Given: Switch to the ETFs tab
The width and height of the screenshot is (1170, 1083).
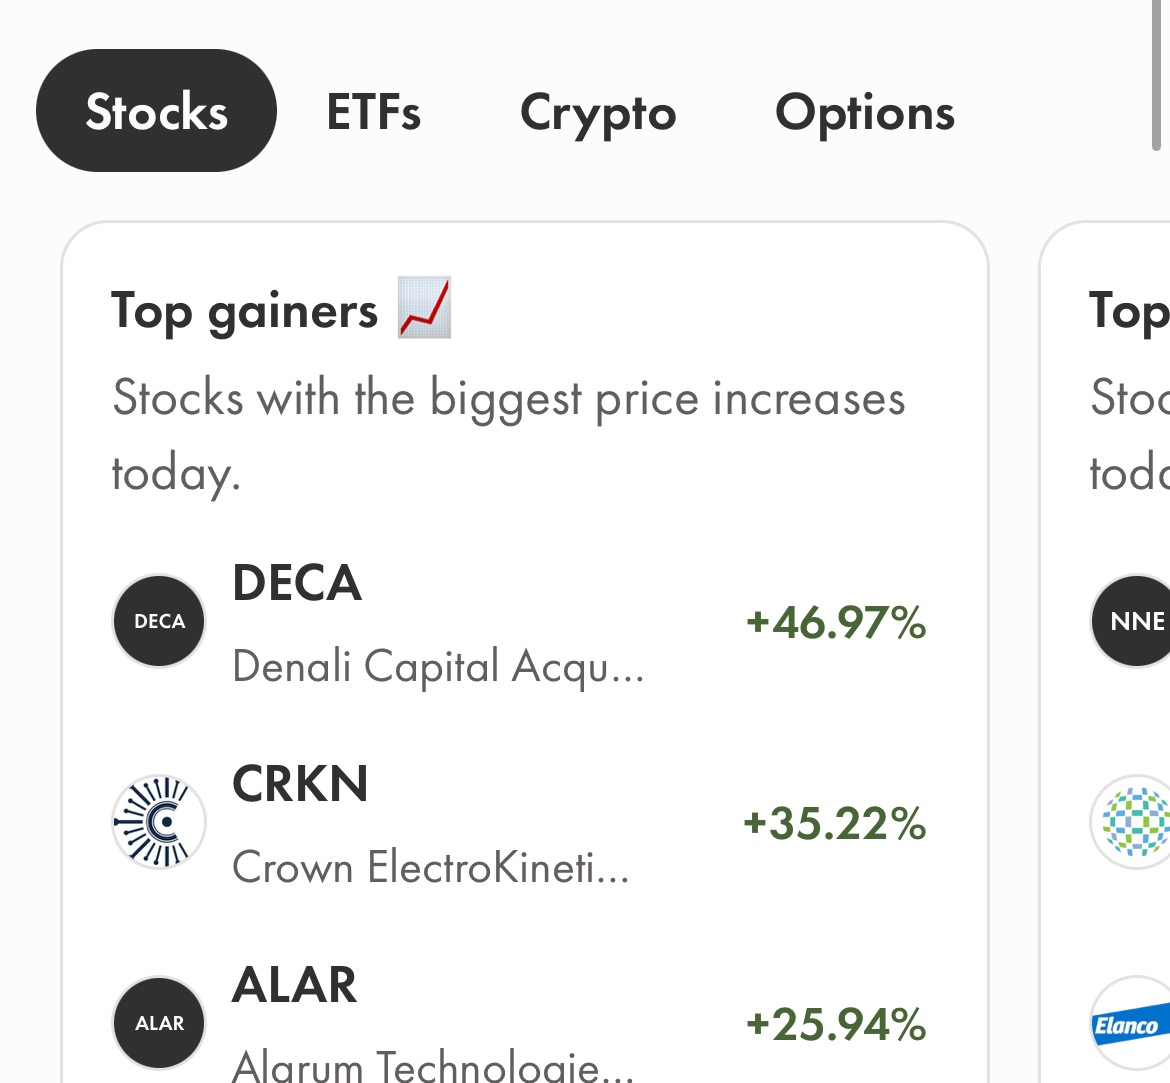Looking at the screenshot, I should pos(373,112).
